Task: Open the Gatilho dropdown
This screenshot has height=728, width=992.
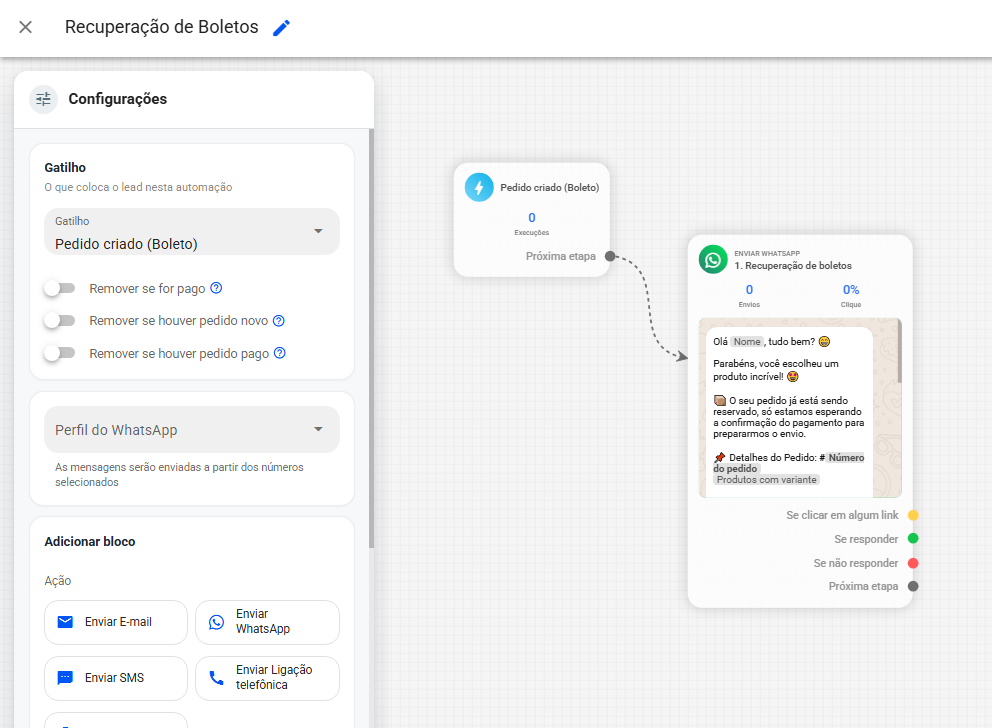Action: coord(192,231)
